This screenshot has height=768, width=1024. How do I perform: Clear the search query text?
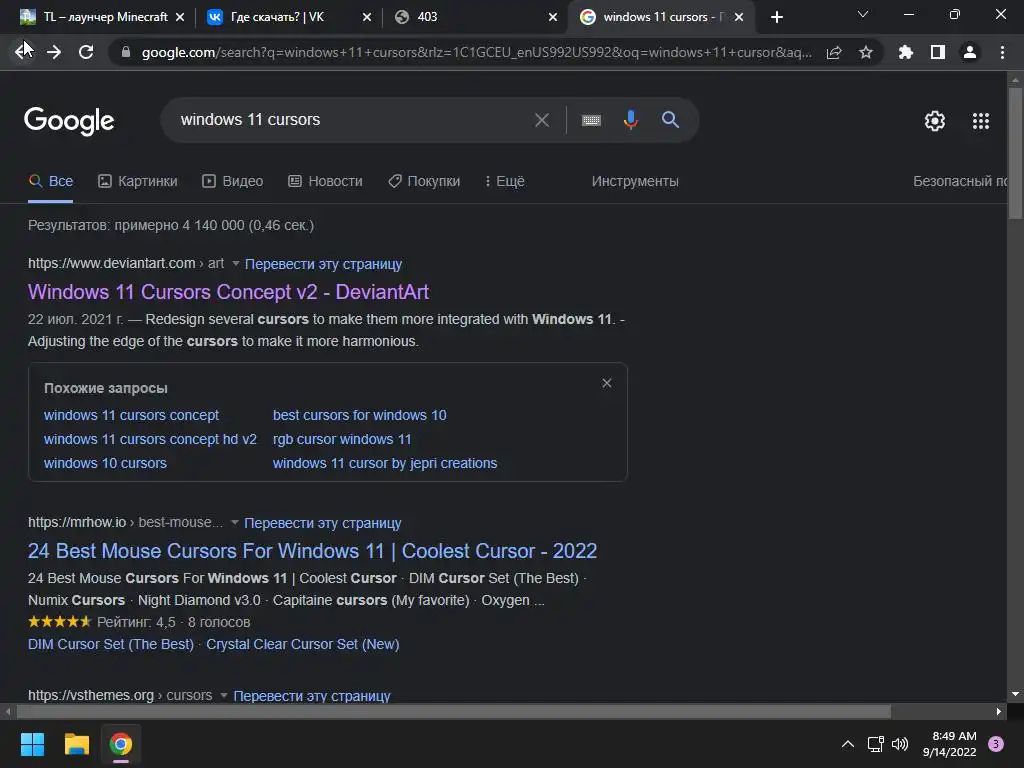click(541, 120)
